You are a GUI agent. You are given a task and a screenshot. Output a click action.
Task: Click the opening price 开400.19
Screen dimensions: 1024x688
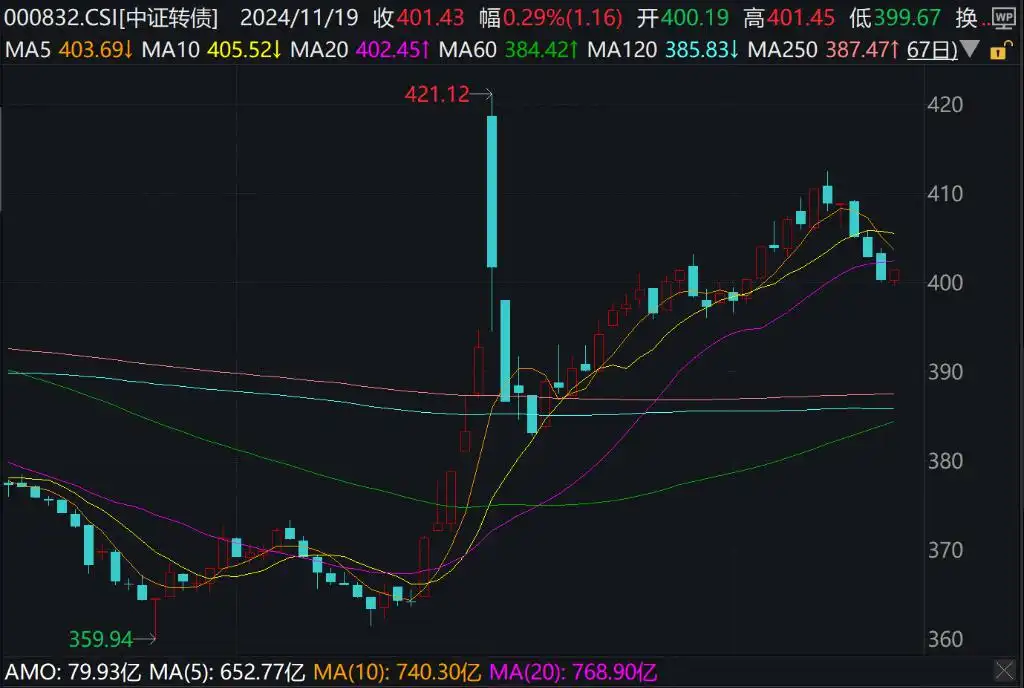682,18
